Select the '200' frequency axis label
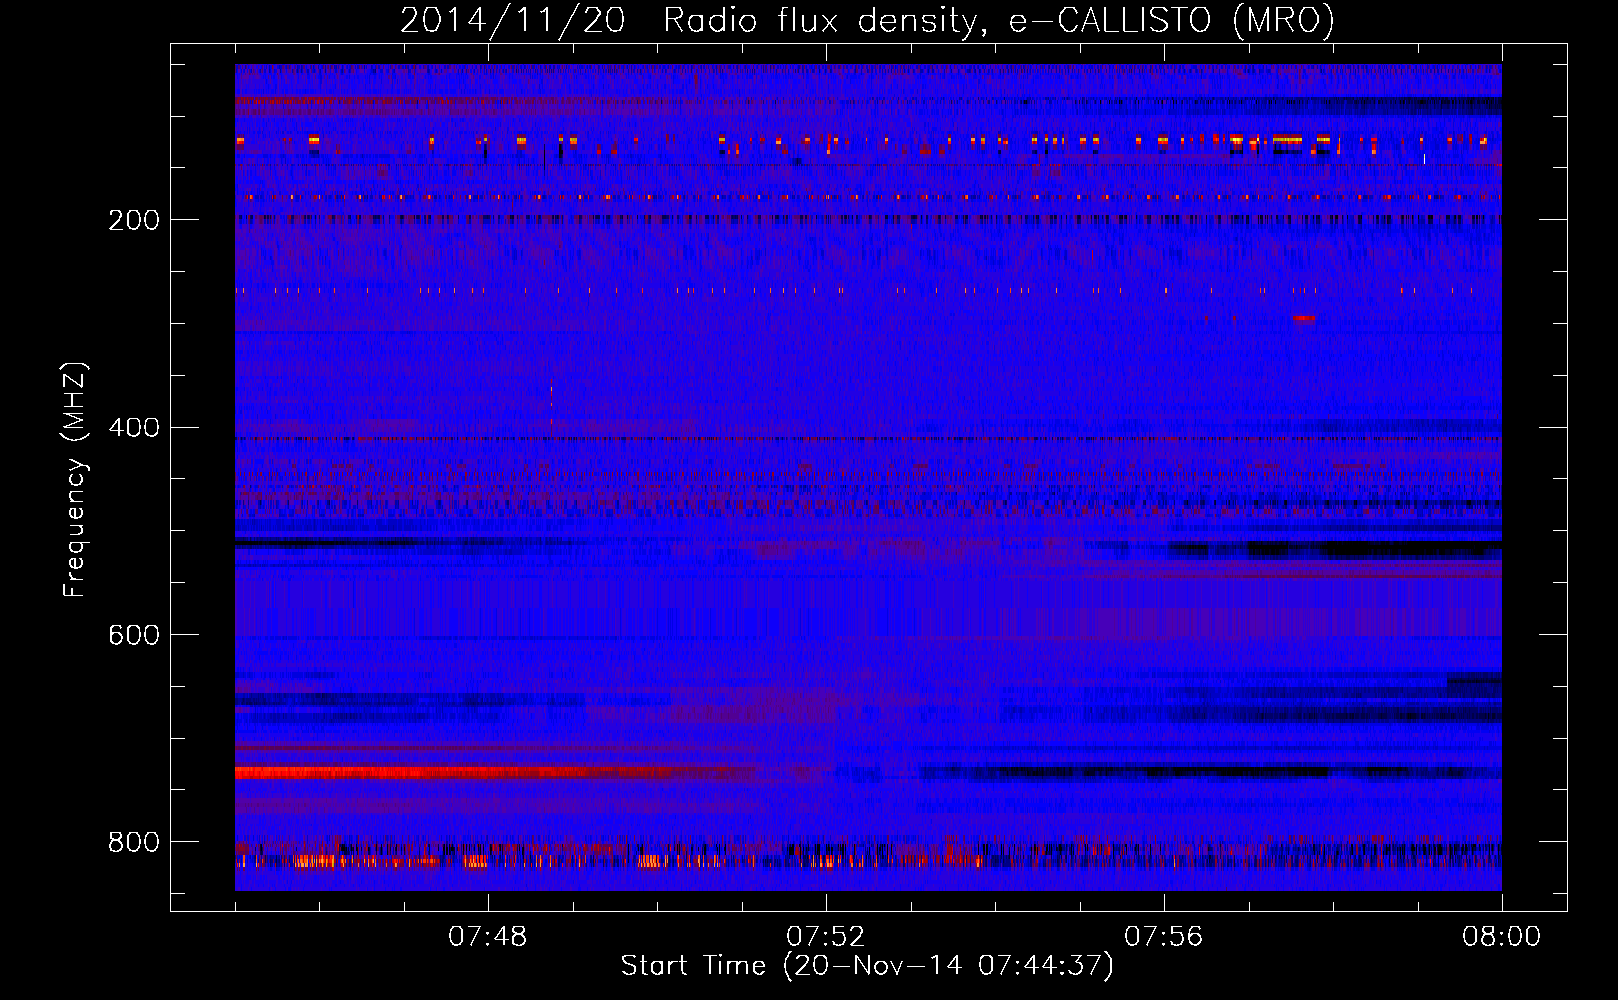 click(134, 220)
